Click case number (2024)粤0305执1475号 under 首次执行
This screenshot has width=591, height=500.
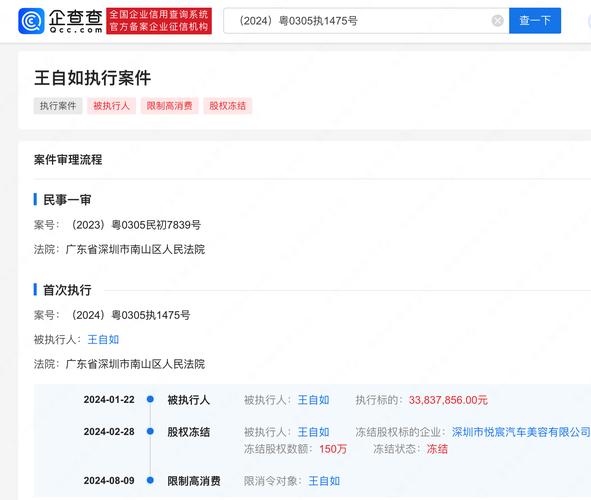130,315
